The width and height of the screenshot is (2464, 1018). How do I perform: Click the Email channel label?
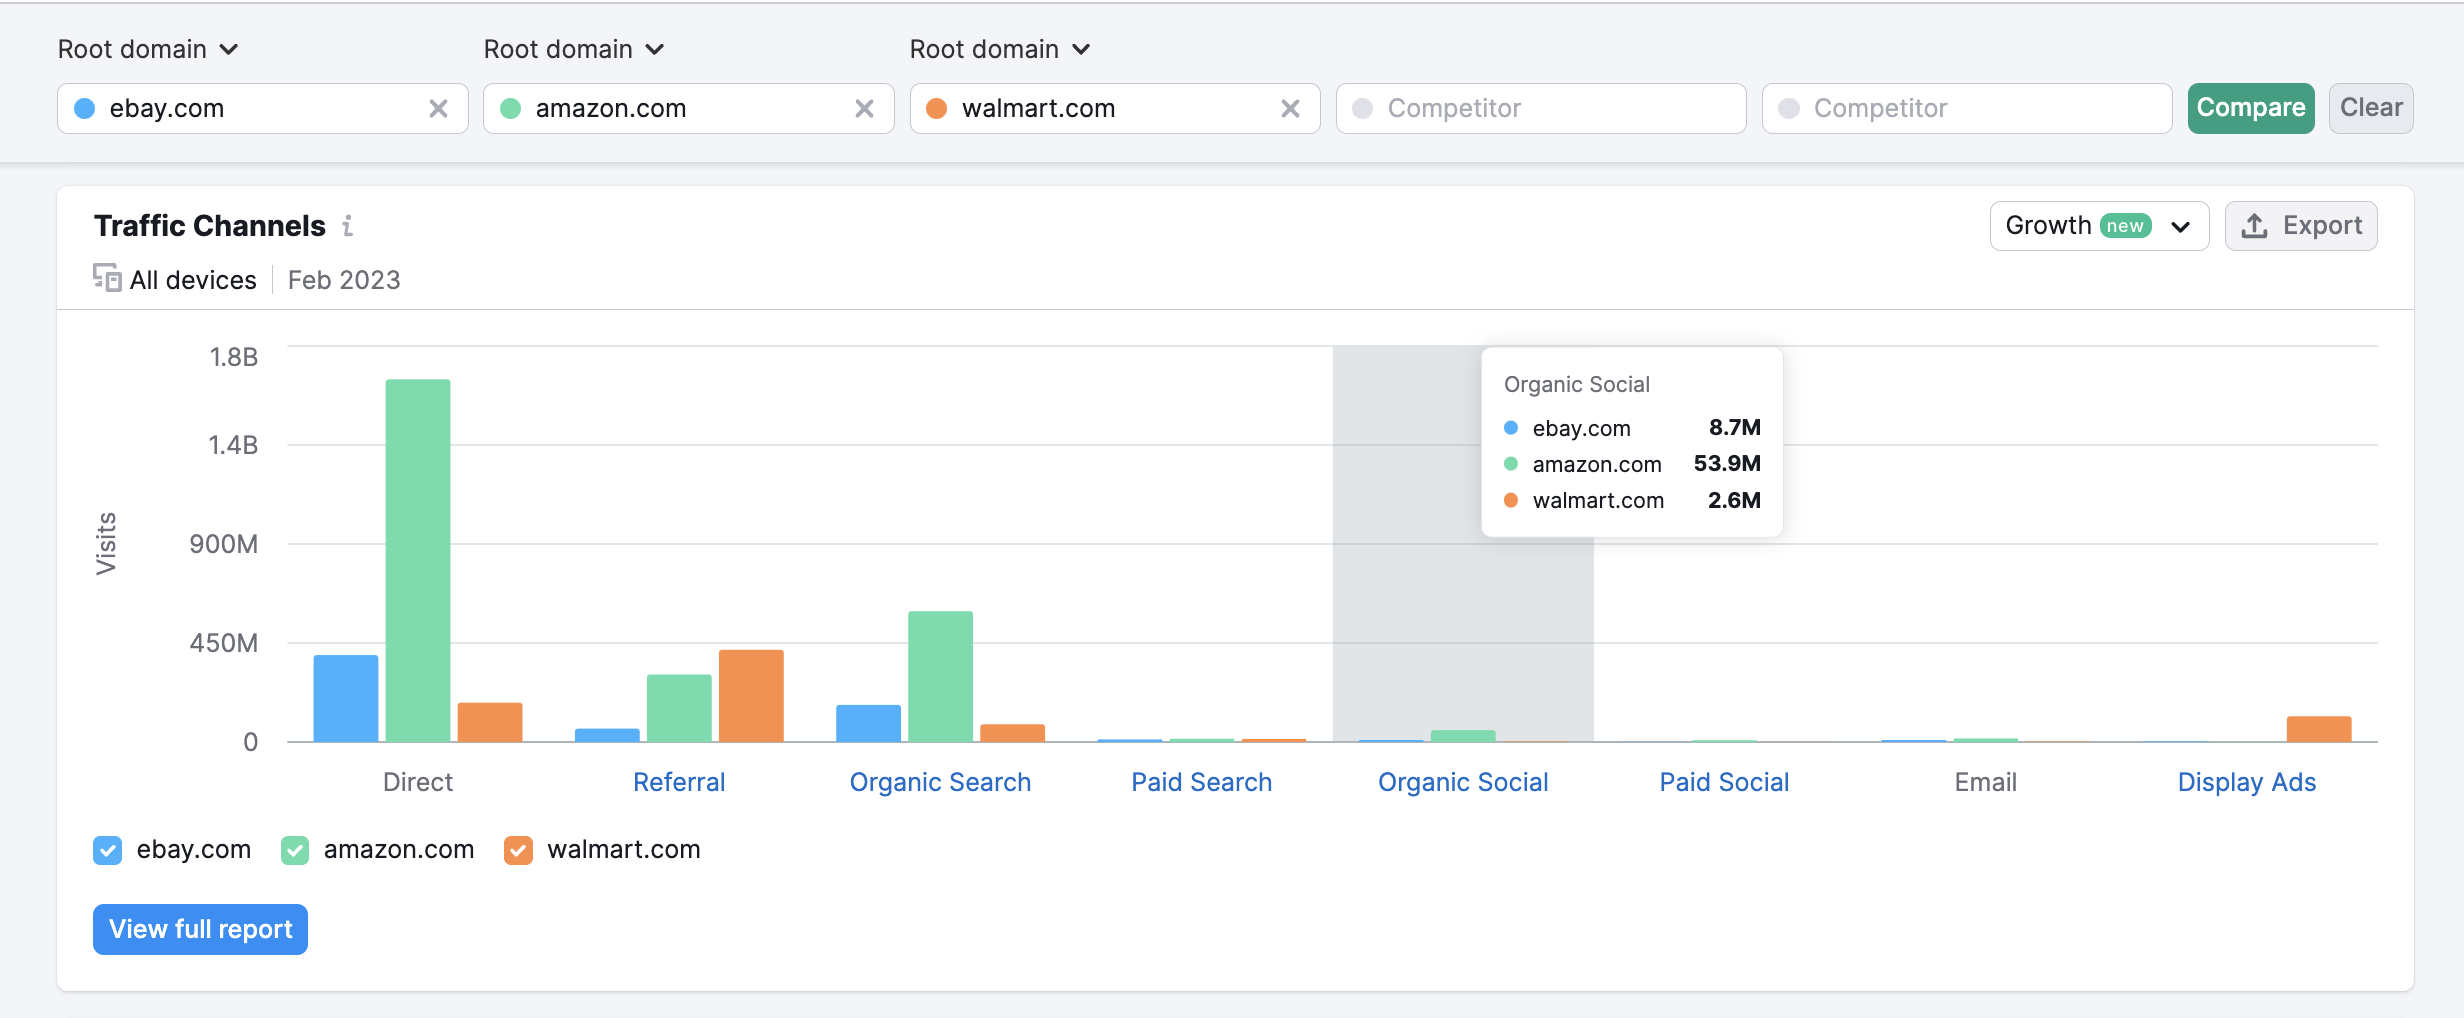(1986, 782)
